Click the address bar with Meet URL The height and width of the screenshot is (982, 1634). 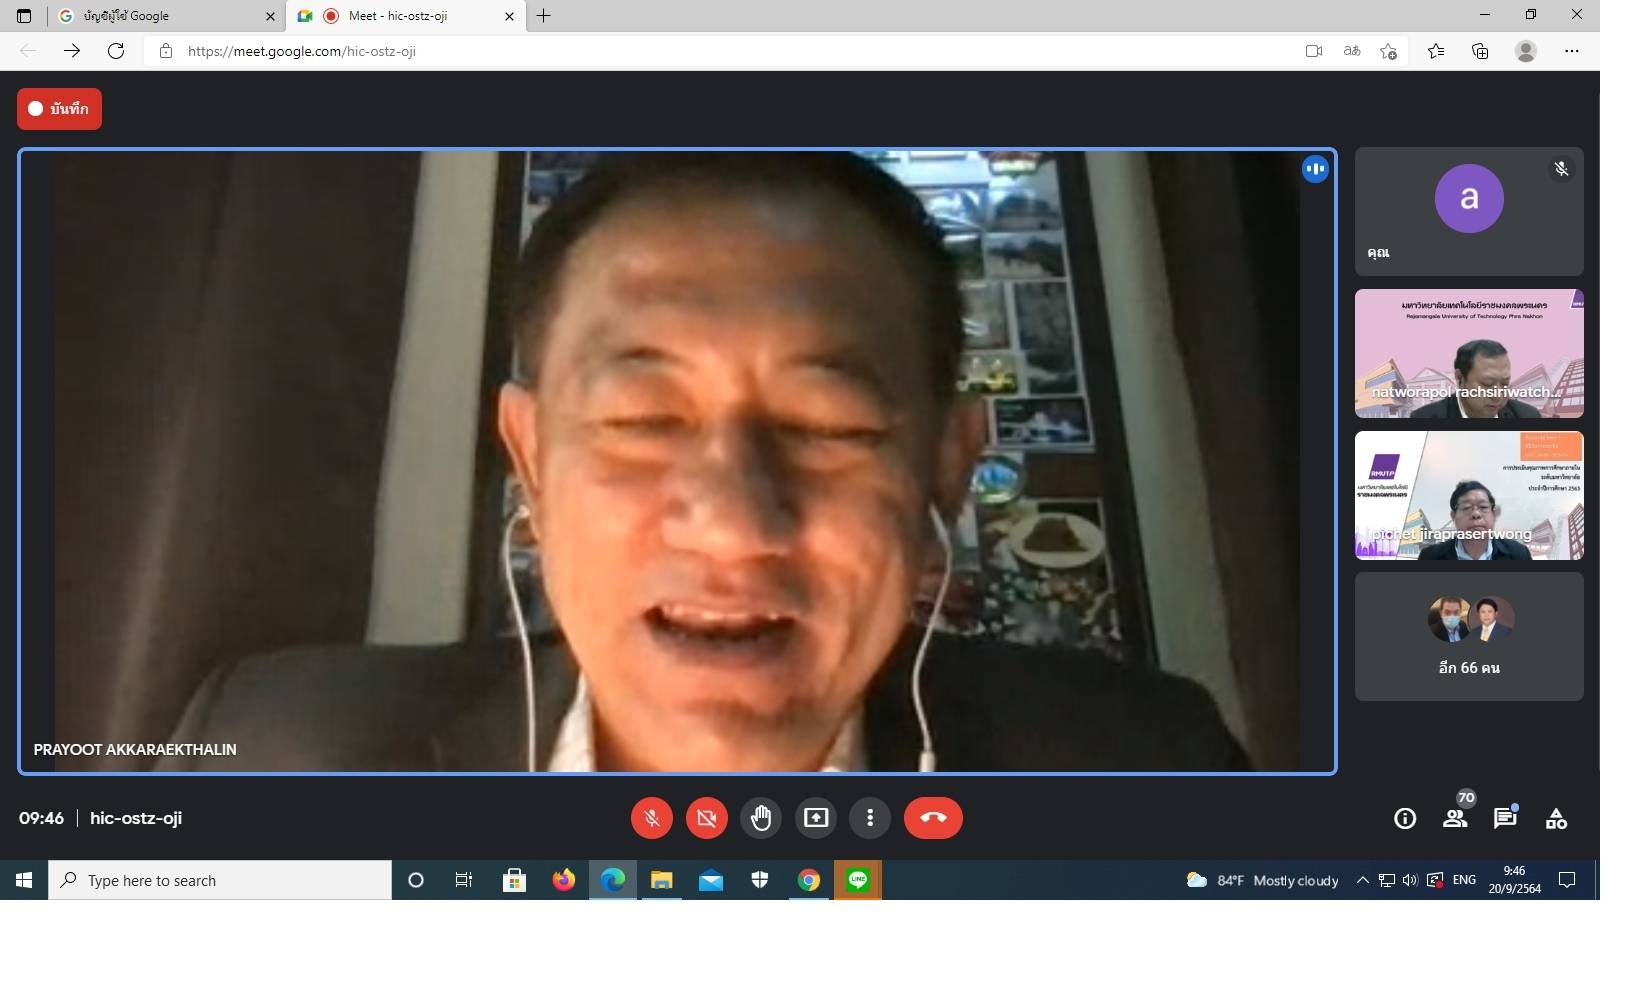[x=700, y=51]
